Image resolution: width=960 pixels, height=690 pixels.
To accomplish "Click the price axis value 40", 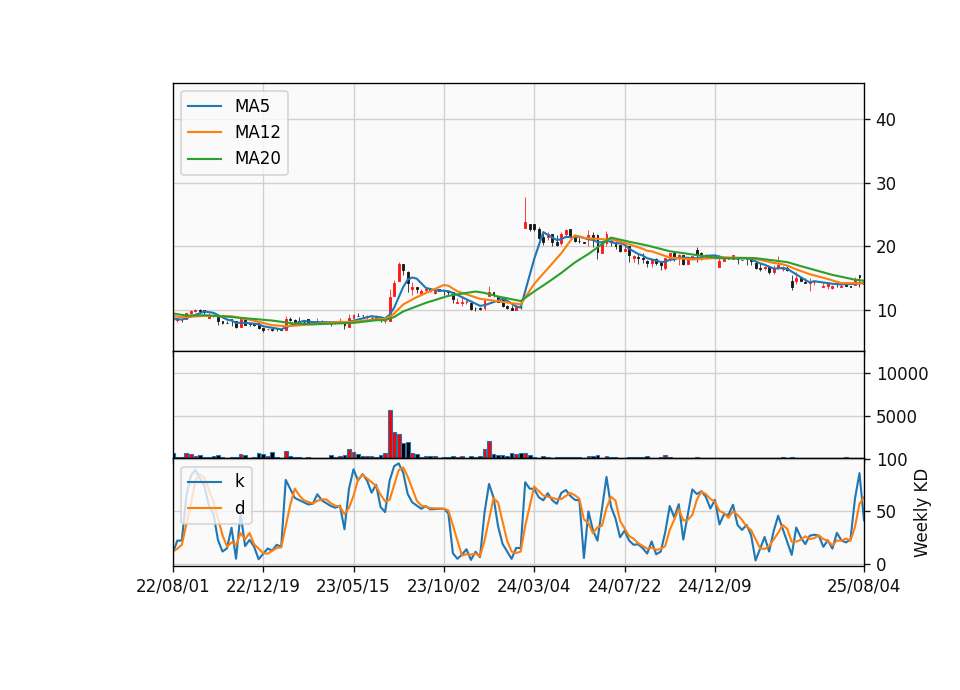I will pyautogui.click(x=886, y=120).
